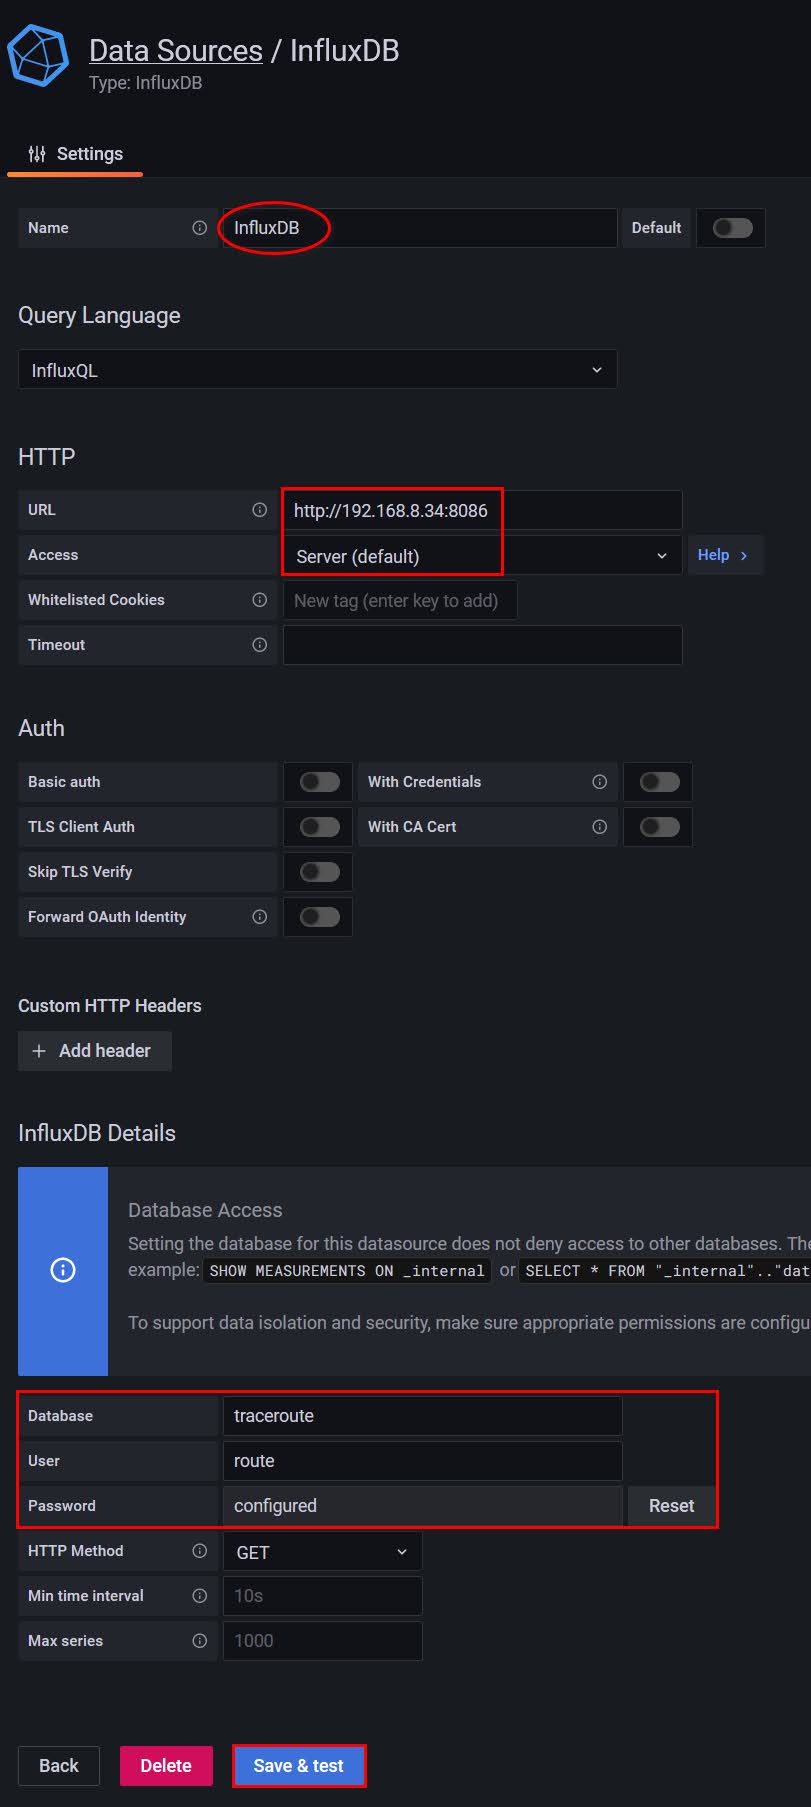
Task: Open the Access Server (default) dropdown
Action: (x=482, y=555)
